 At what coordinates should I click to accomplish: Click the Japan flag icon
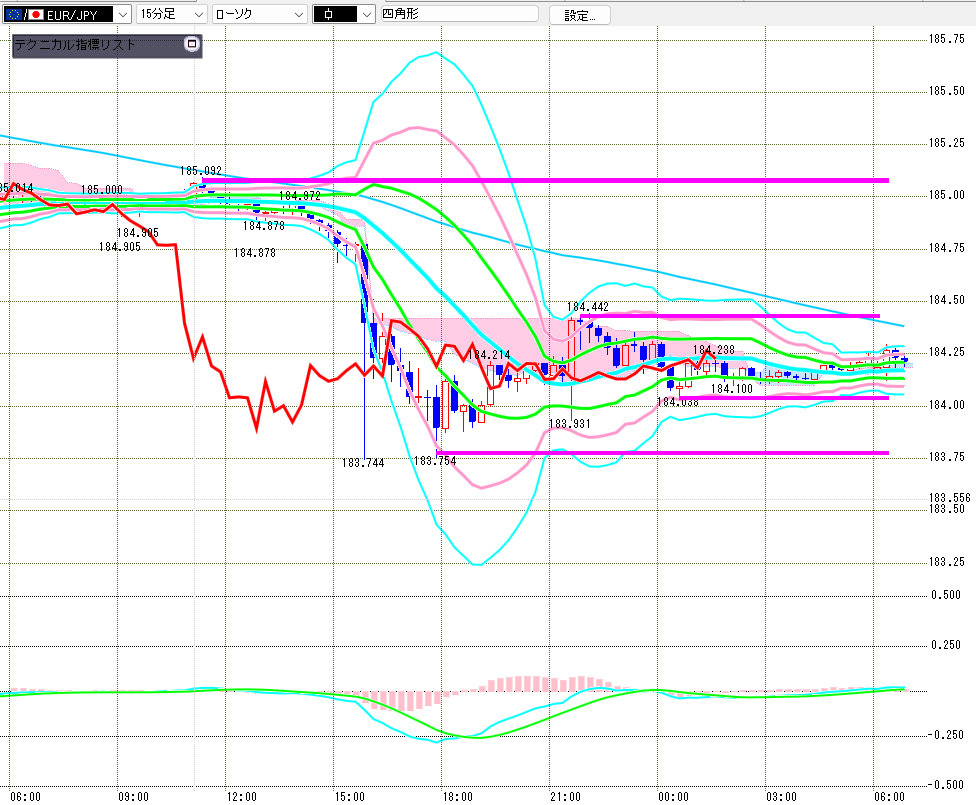(x=36, y=14)
